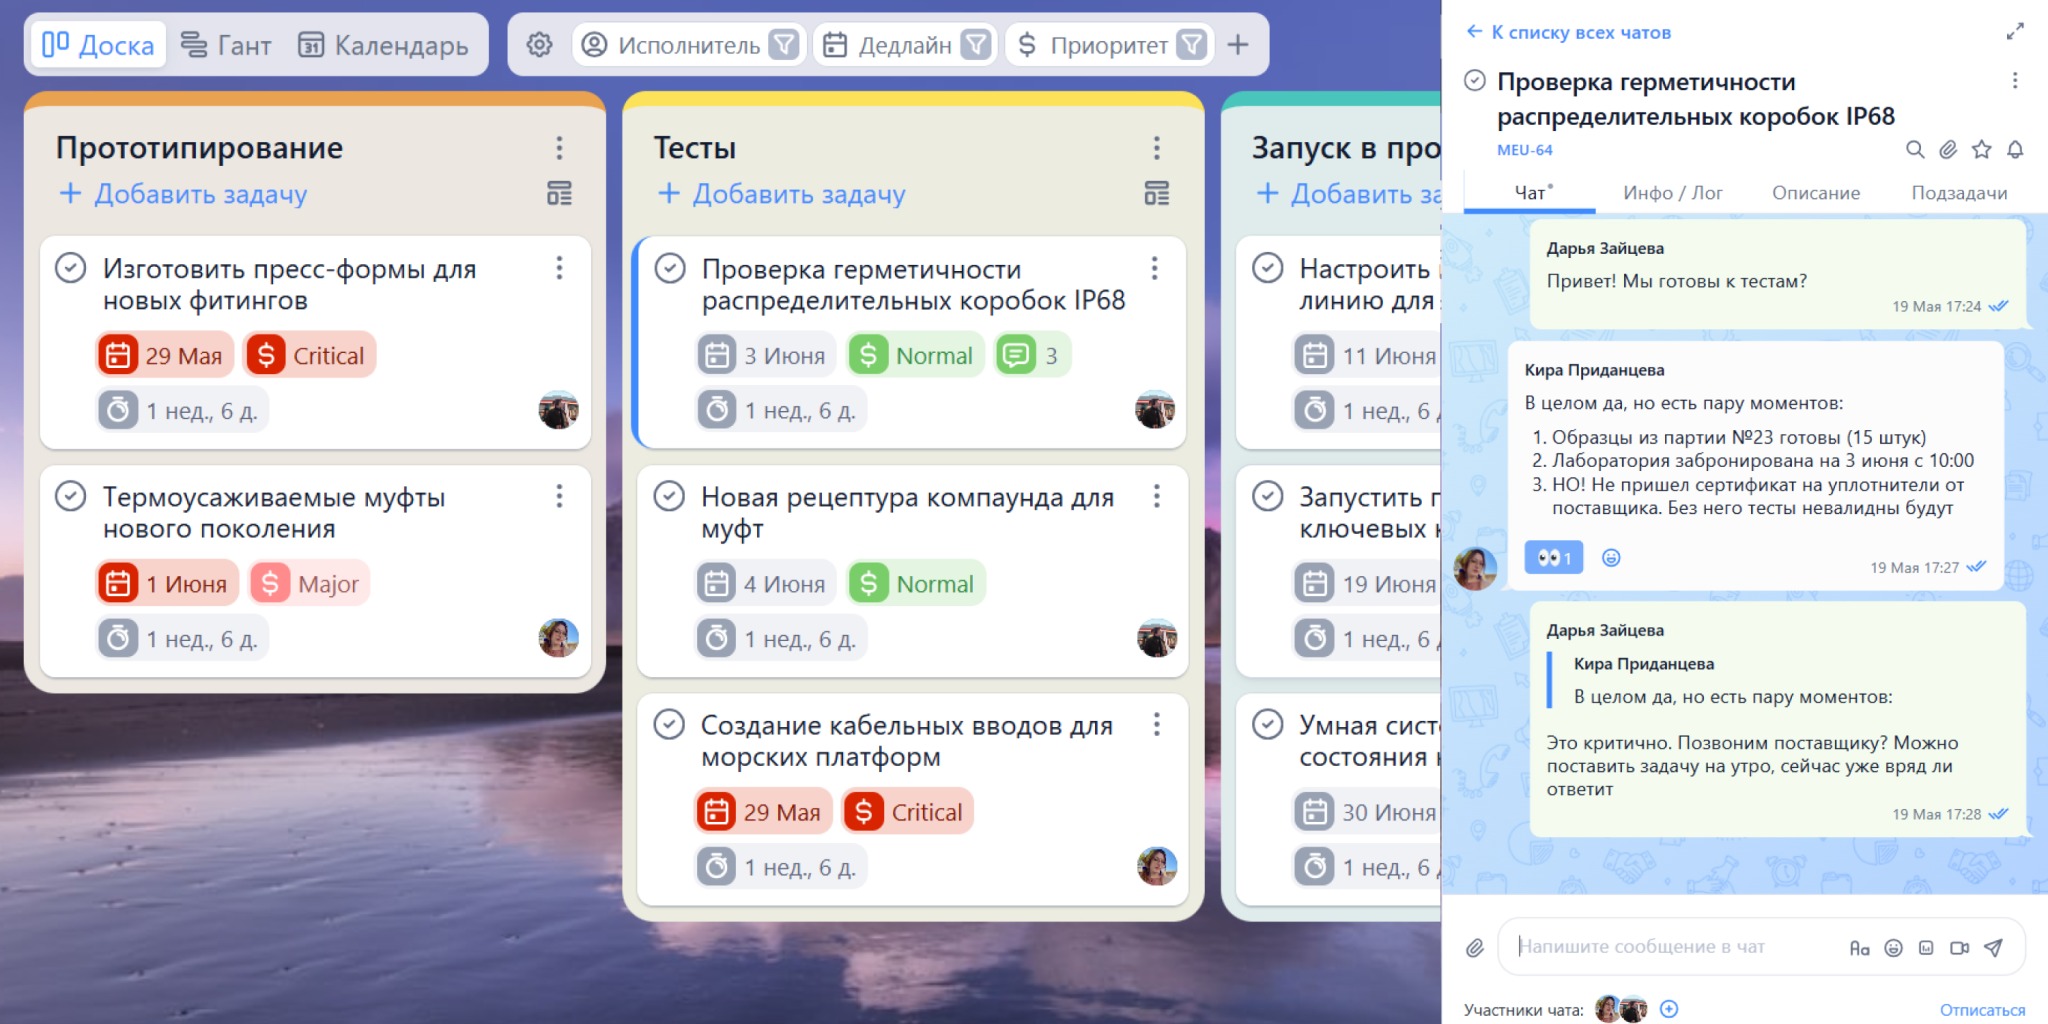Open Тесты column options menu
Viewport: 2048px width, 1024px height.
click(1157, 148)
